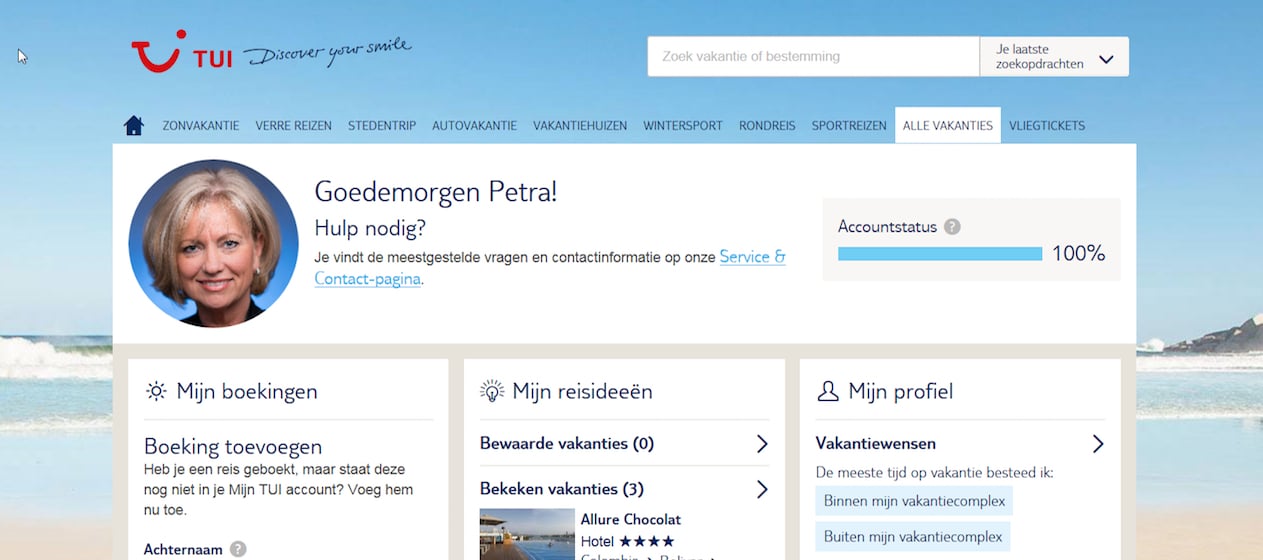Open the Sportreizen menu
The height and width of the screenshot is (560, 1263).
pos(849,126)
